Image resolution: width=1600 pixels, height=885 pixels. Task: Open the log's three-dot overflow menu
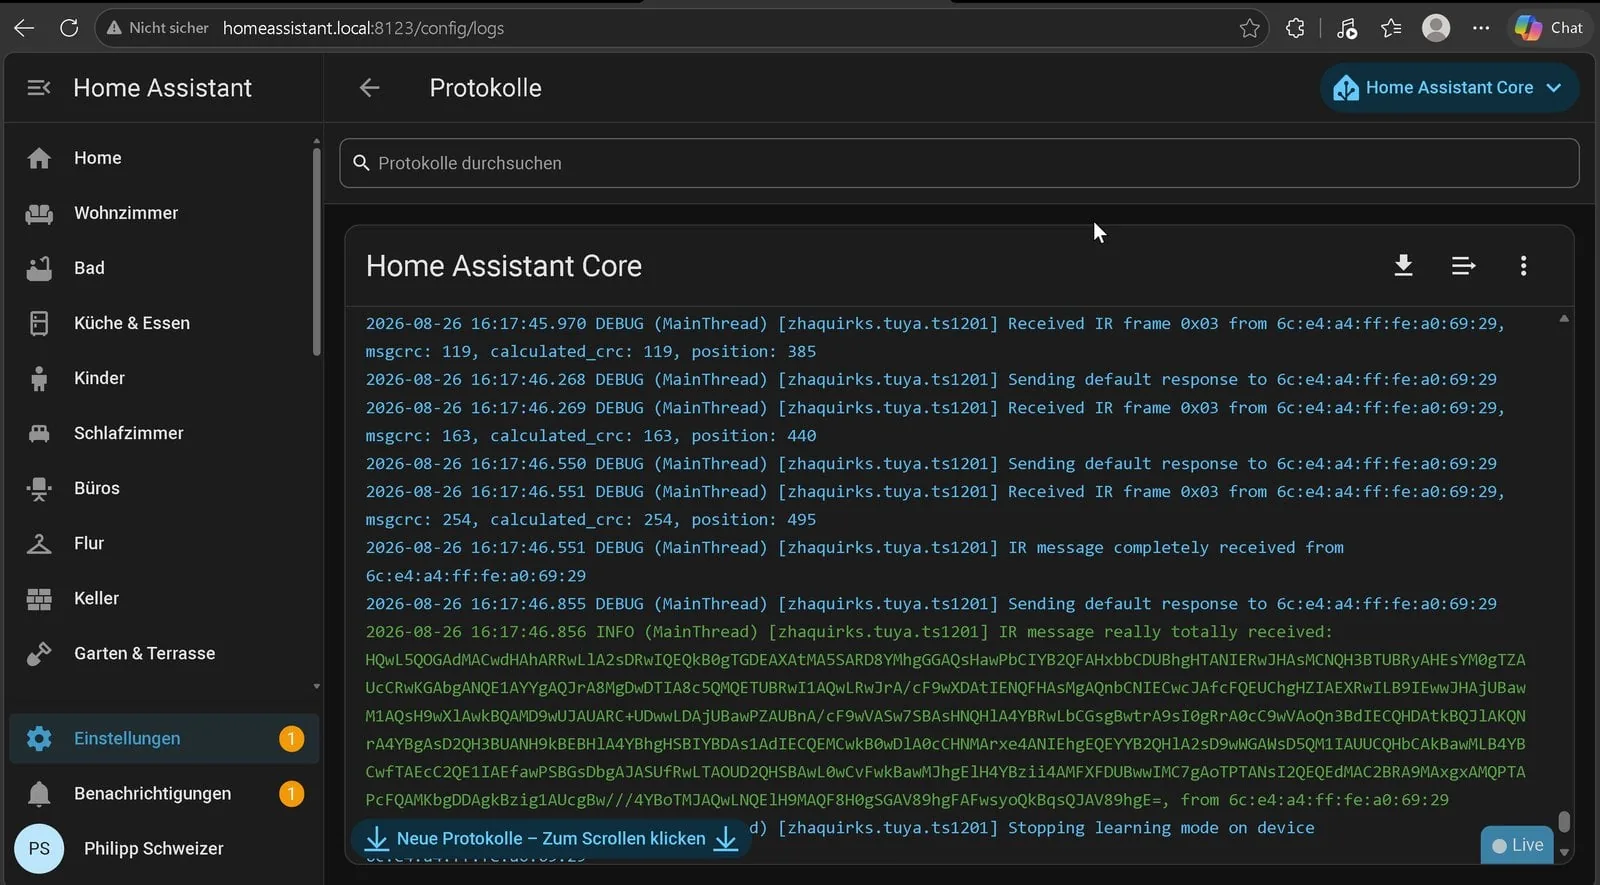coord(1523,265)
